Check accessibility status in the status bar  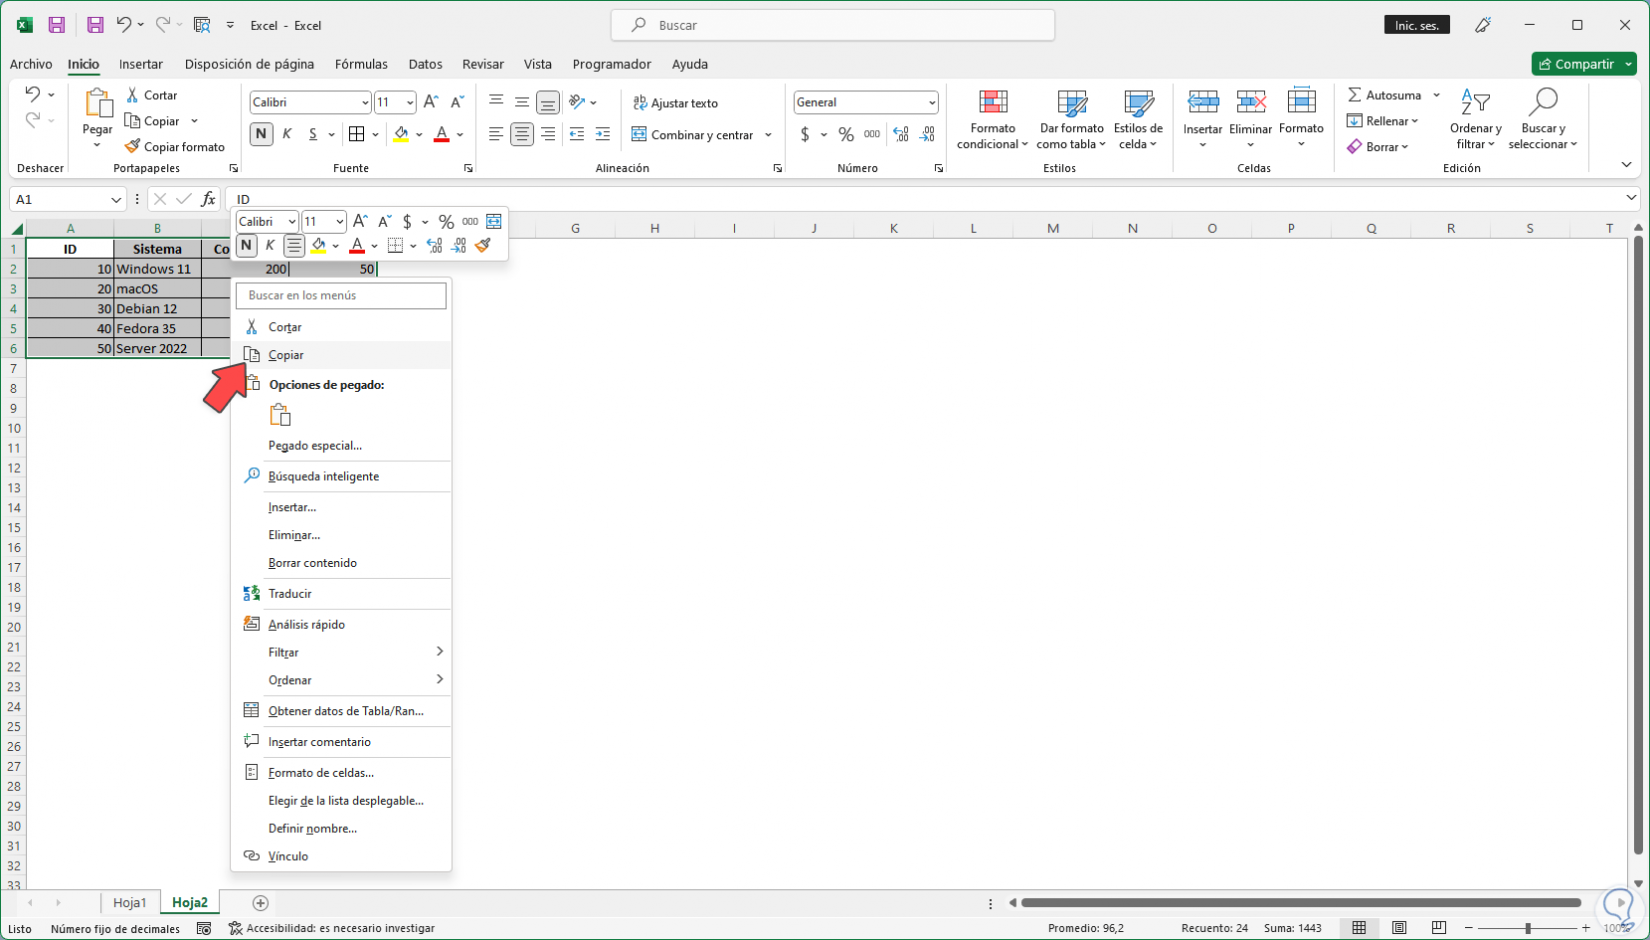[x=331, y=928]
